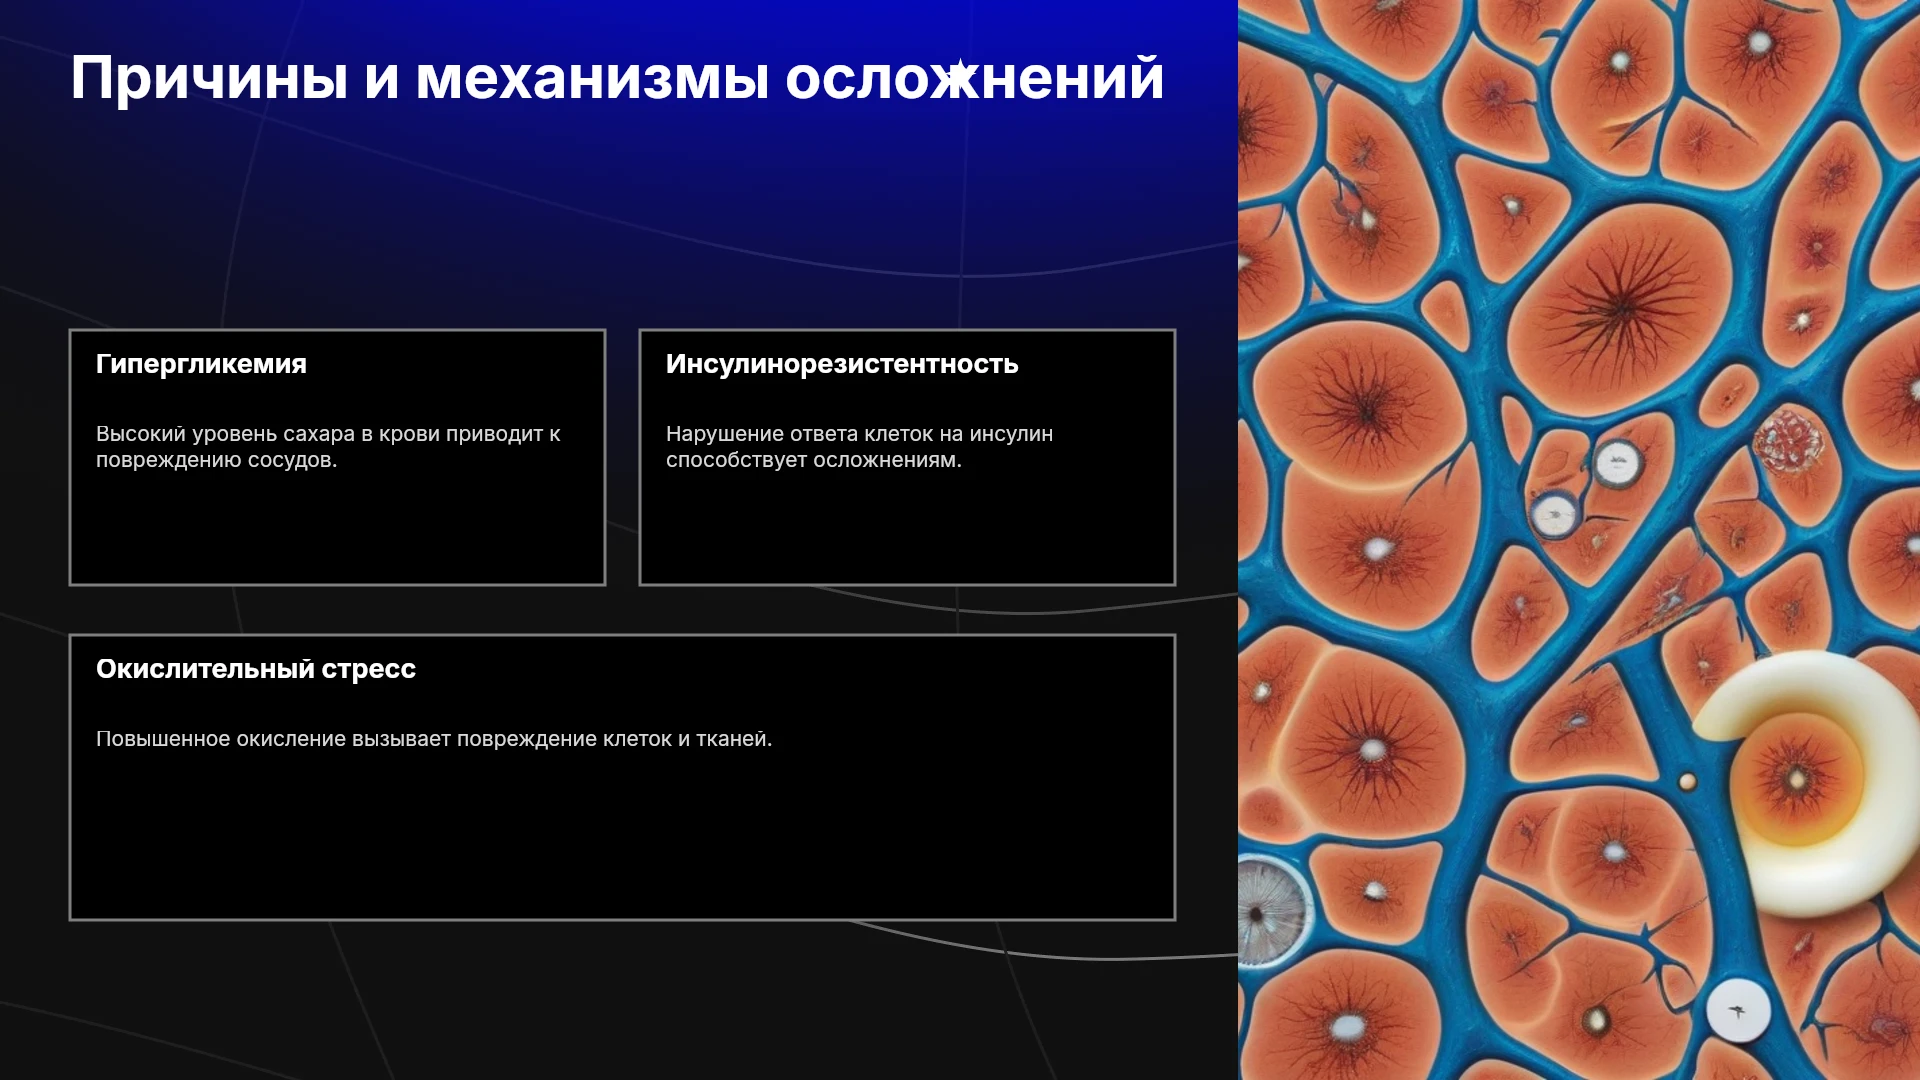
Task: Click the text about increased oxidation
Action: (x=434, y=739)
